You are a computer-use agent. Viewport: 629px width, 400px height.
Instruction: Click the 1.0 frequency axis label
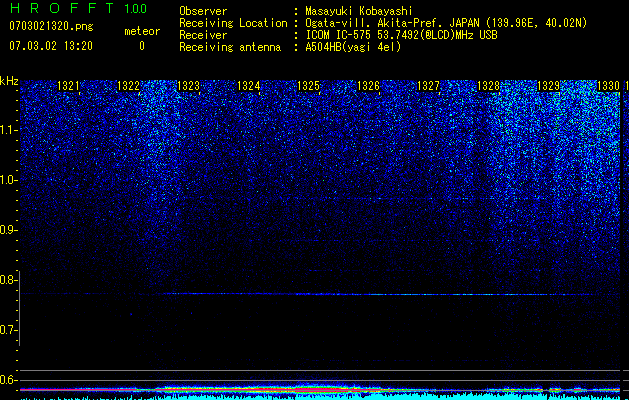coord(7,180)
